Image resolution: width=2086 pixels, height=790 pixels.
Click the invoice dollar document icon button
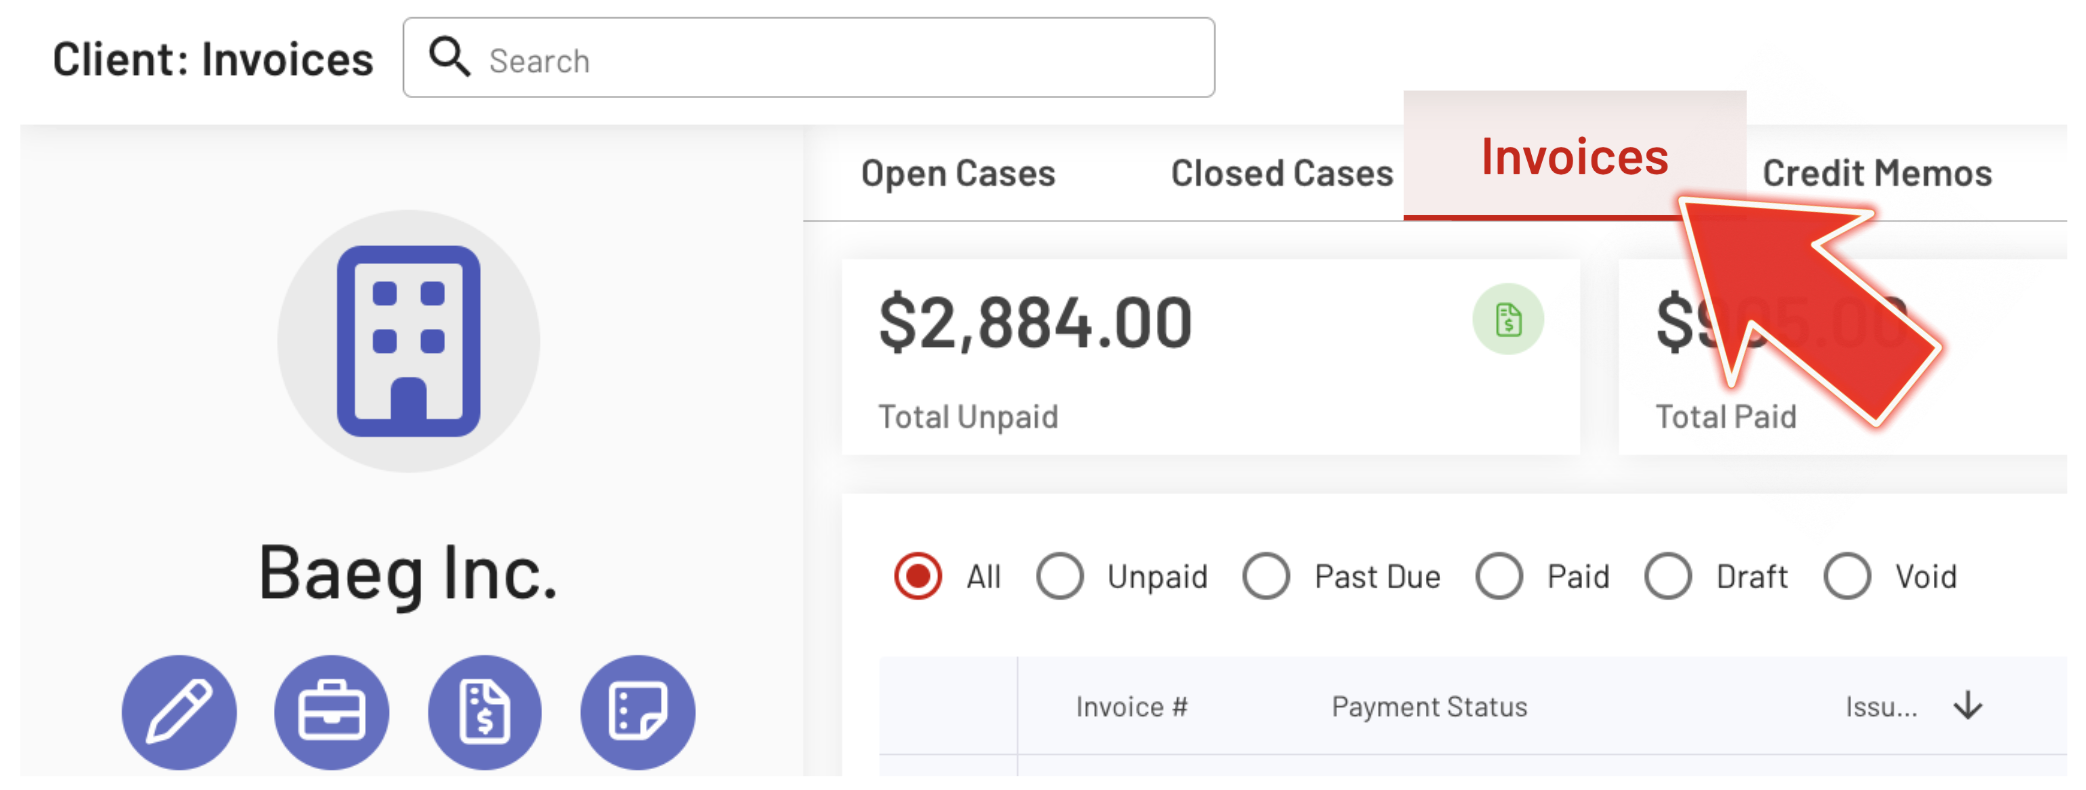point(485,712)
